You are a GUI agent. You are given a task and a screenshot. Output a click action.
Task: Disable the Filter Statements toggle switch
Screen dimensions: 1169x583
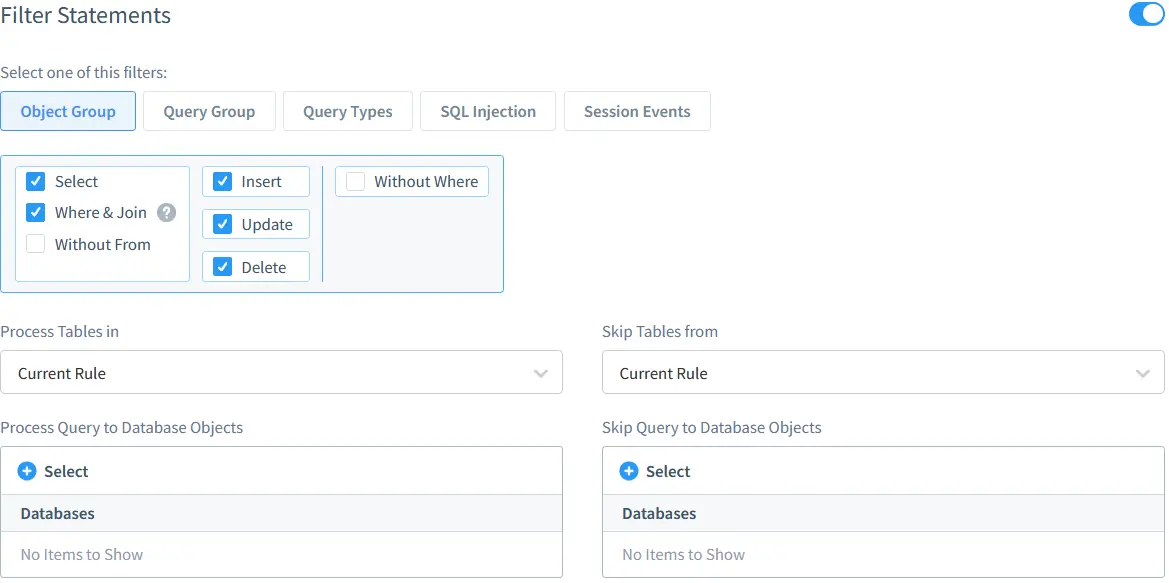point(1146,14)
